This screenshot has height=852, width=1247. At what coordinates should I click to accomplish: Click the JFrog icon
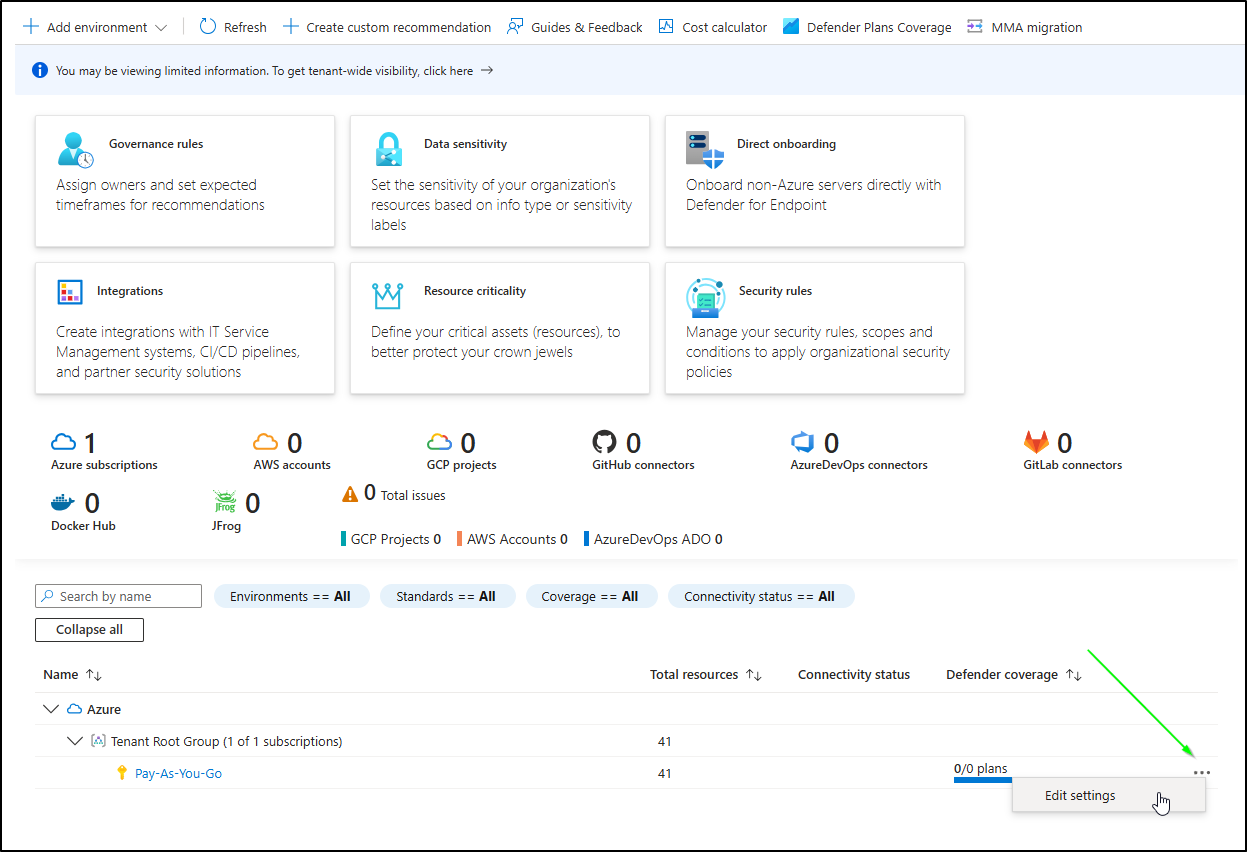225,502
